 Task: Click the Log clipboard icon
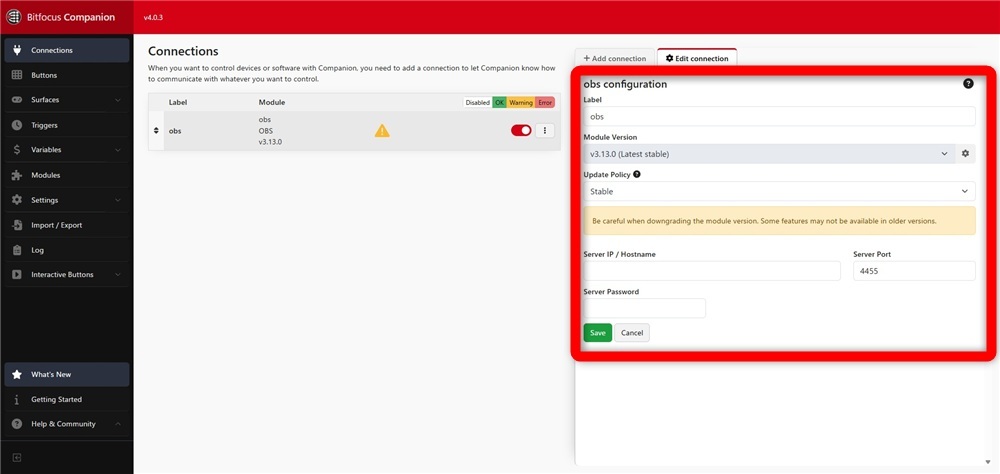(17, 250)
